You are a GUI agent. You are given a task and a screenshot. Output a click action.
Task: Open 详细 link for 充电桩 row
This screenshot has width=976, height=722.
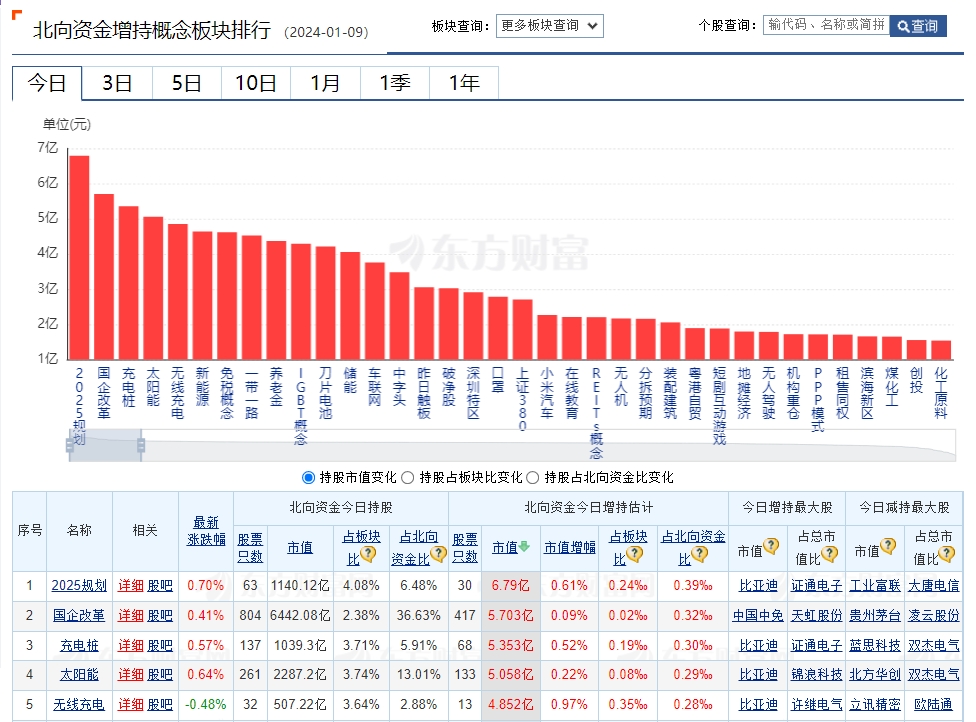pyautogui.click(x=130, y=646)
